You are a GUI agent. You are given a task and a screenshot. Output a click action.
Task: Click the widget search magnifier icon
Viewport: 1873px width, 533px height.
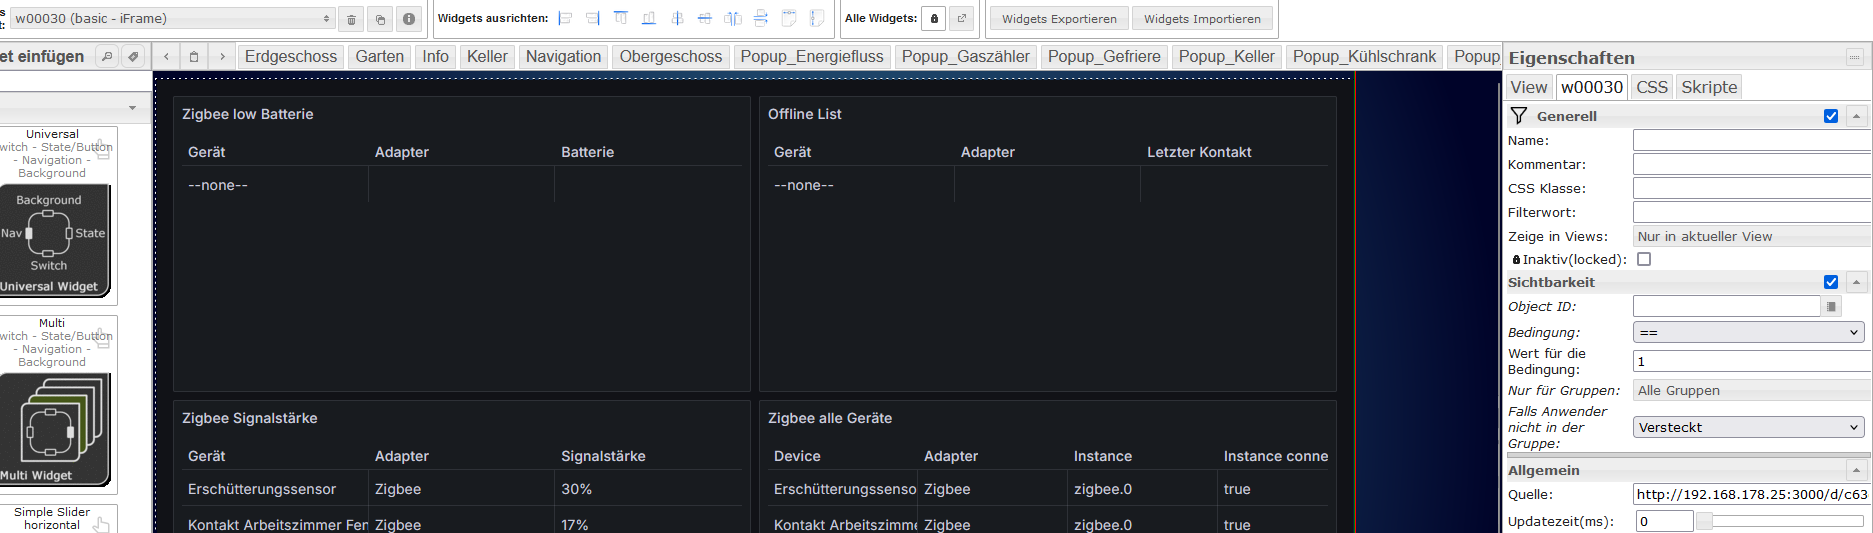107,57
